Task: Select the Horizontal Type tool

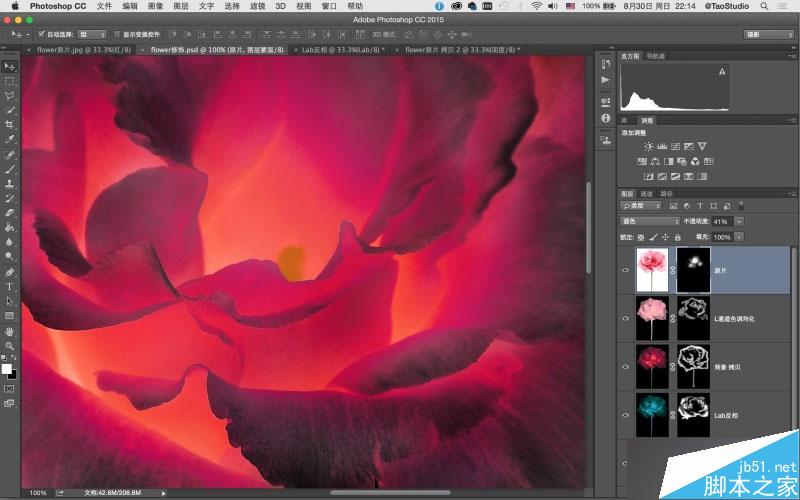Action: pos(9,286)
